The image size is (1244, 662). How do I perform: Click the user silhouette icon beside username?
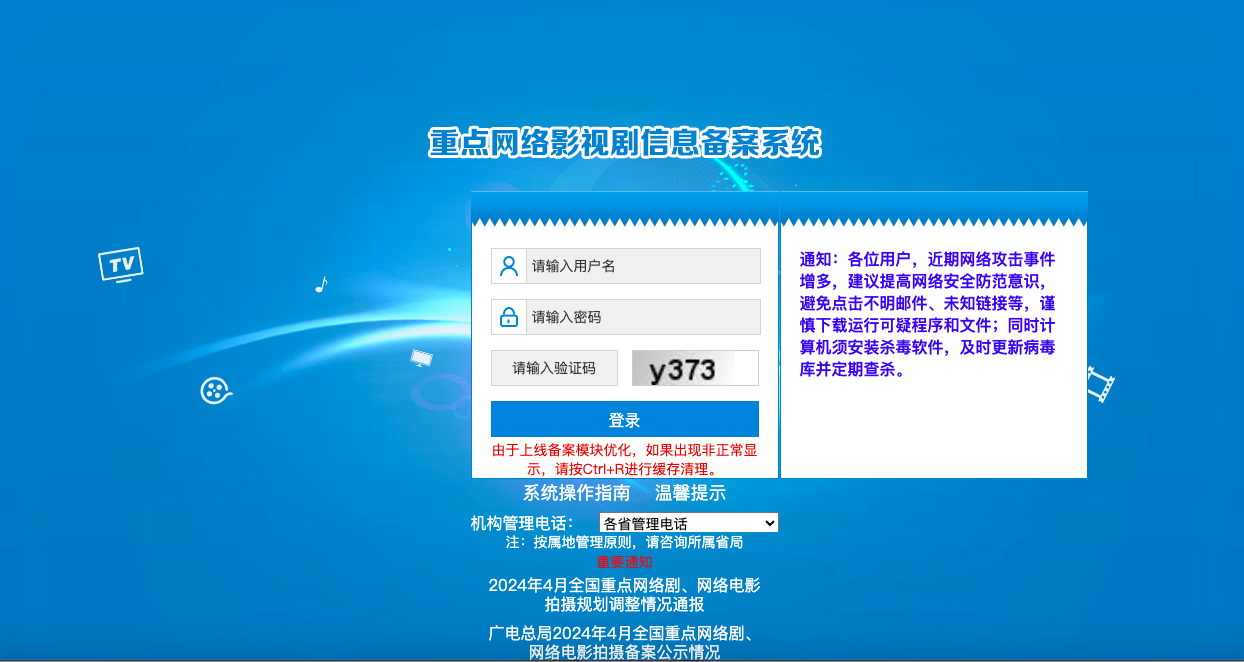[509, 266]
